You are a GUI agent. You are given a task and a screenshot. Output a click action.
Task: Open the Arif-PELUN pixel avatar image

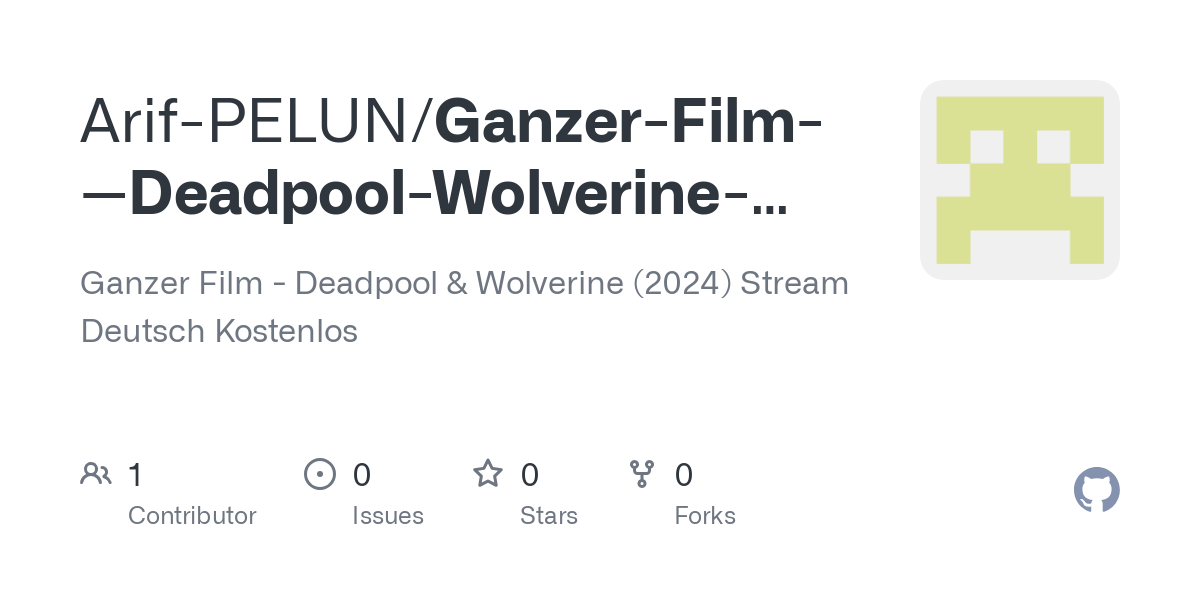pos(1020,180)
